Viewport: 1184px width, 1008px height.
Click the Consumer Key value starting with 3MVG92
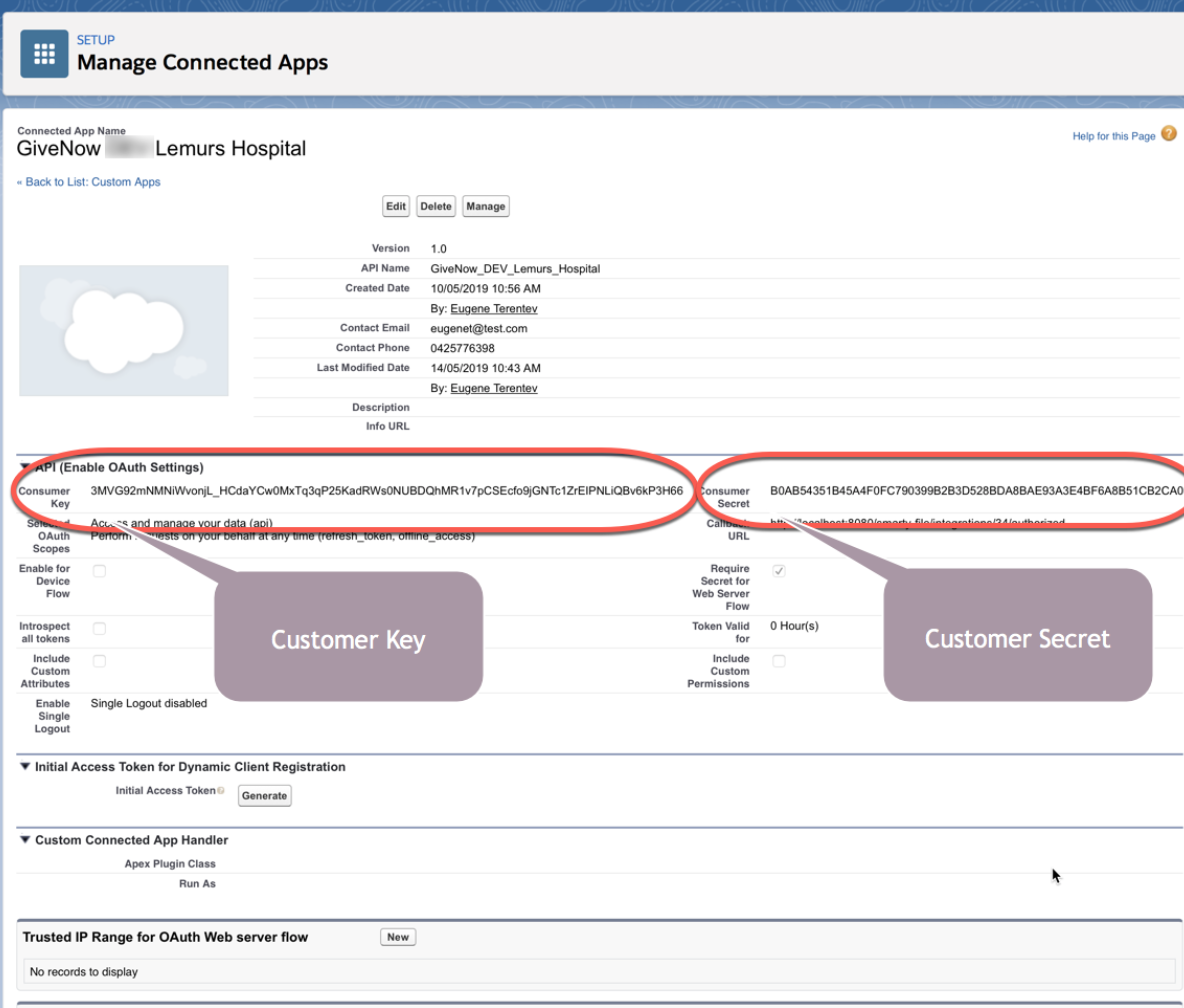(x=387, y=491)
